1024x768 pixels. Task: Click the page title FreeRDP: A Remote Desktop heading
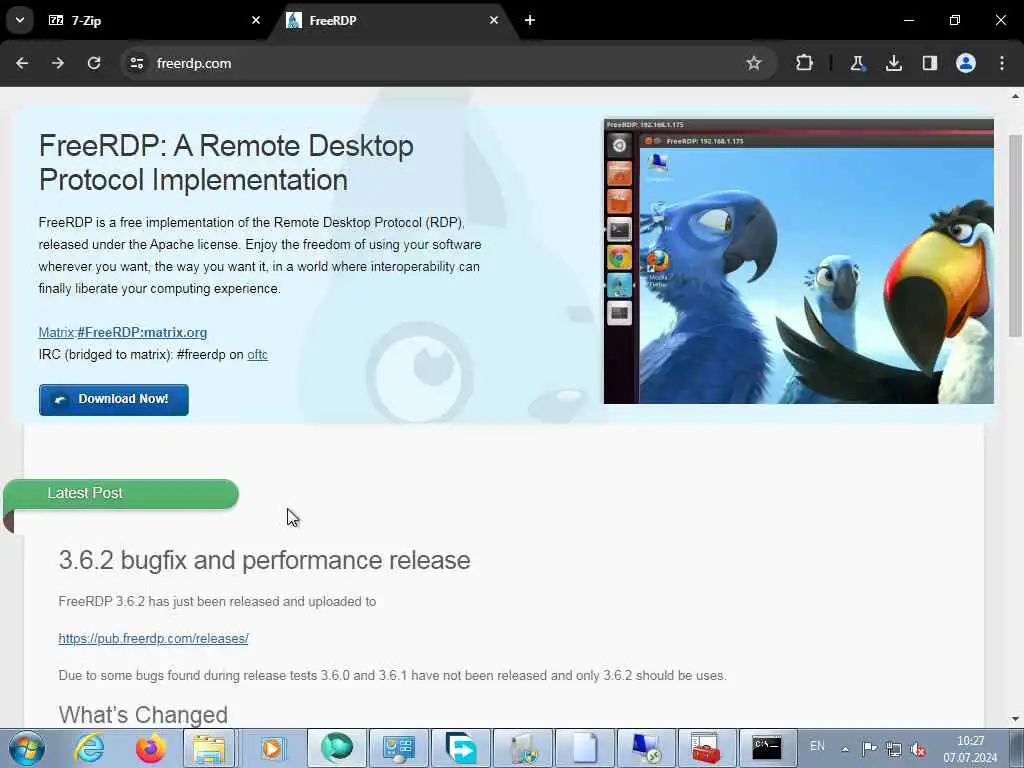(x=226, y=163)
